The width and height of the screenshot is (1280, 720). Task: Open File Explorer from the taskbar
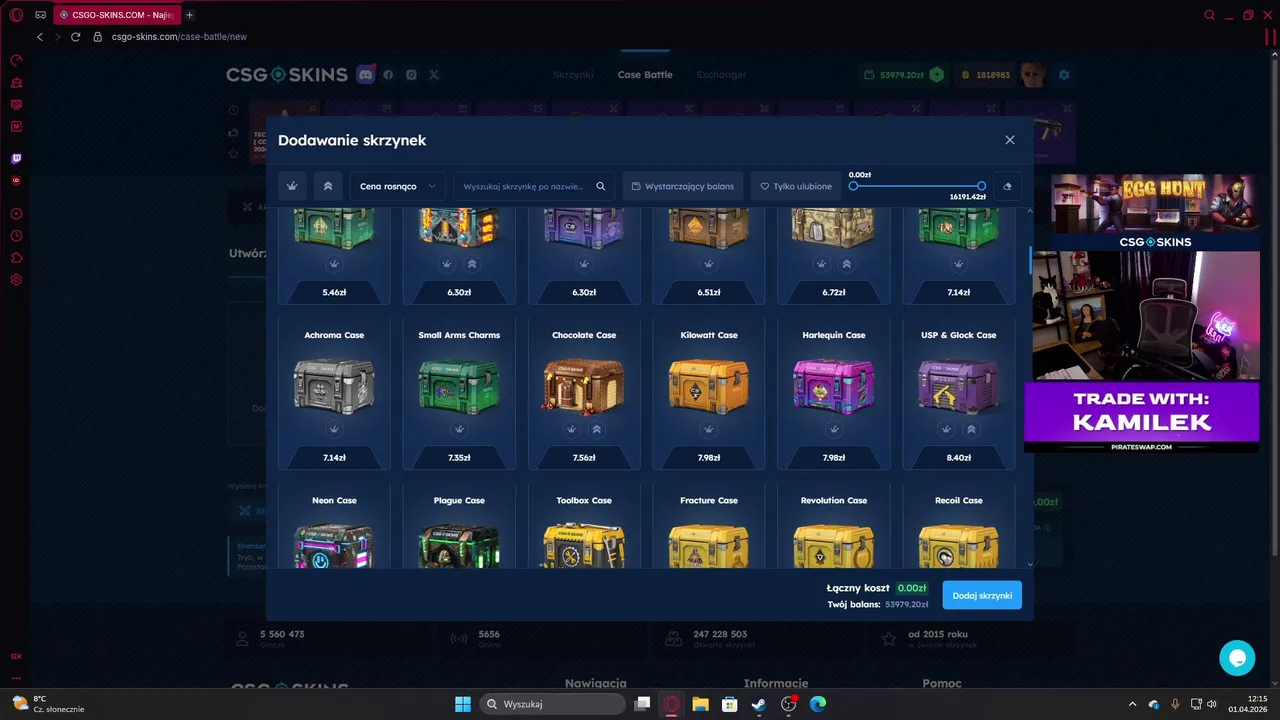pos(700,704)
